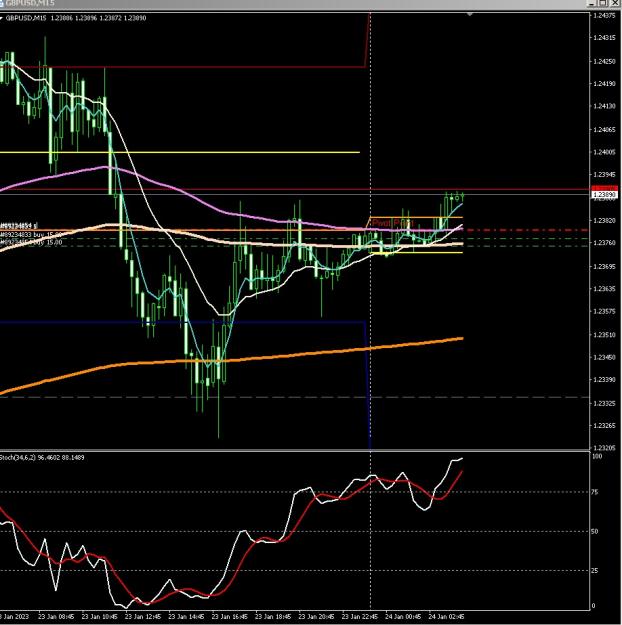Click time label 23 Jan 12:45
This screenshot has width=622, height=625.
point(143,617)
